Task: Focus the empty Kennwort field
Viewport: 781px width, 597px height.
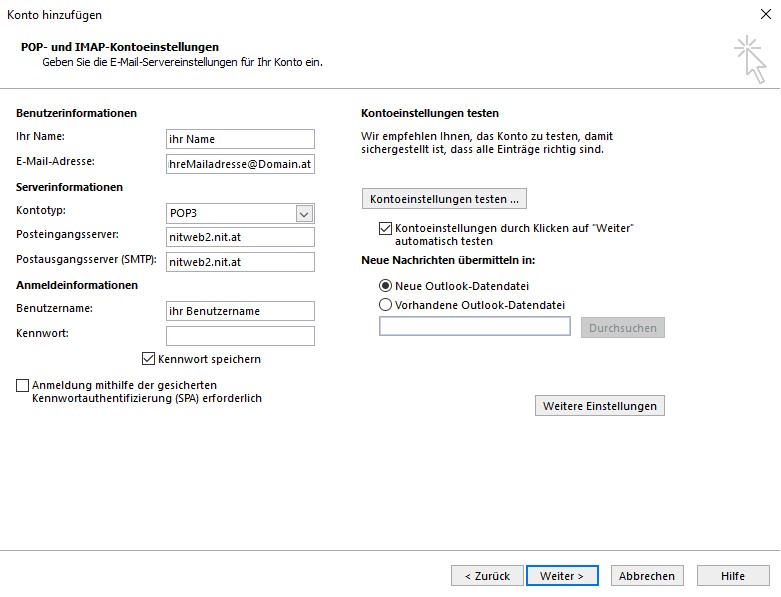Action: 240,336
